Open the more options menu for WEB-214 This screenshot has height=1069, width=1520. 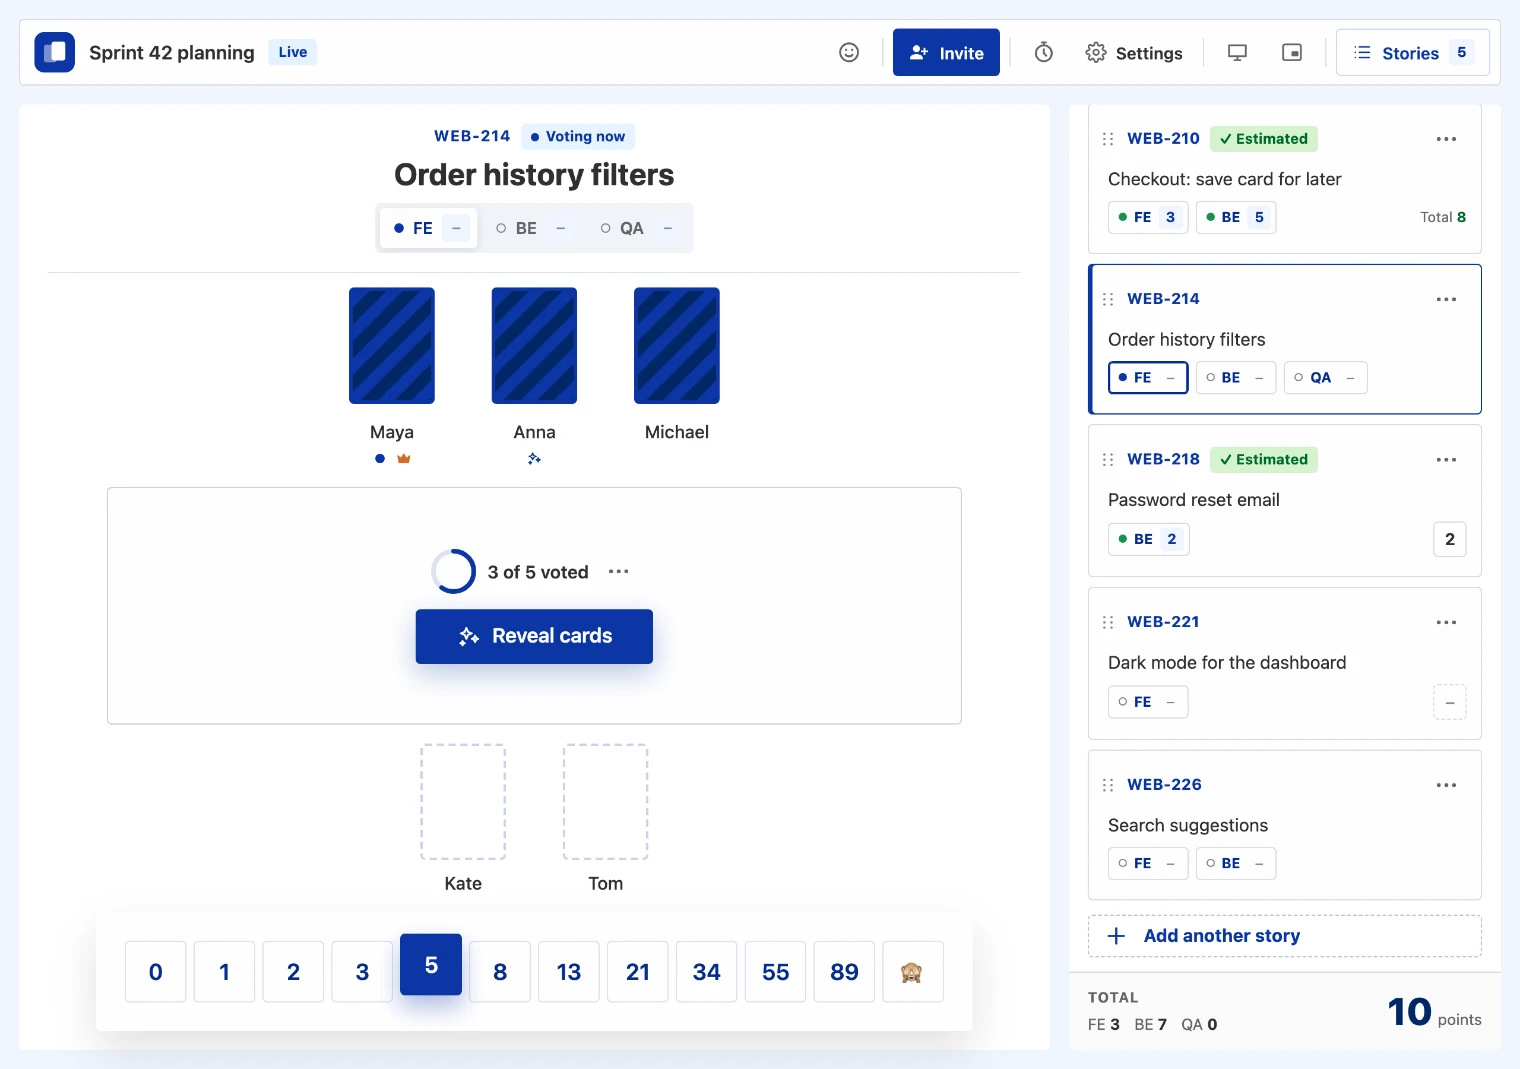coord(1446,299)
